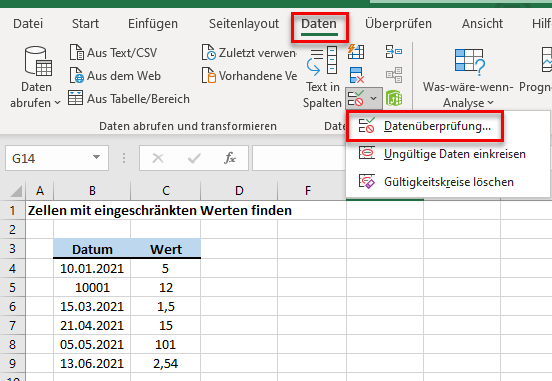Click the formula bar cancel X icon
552x381 pixels.
point(158,158)
